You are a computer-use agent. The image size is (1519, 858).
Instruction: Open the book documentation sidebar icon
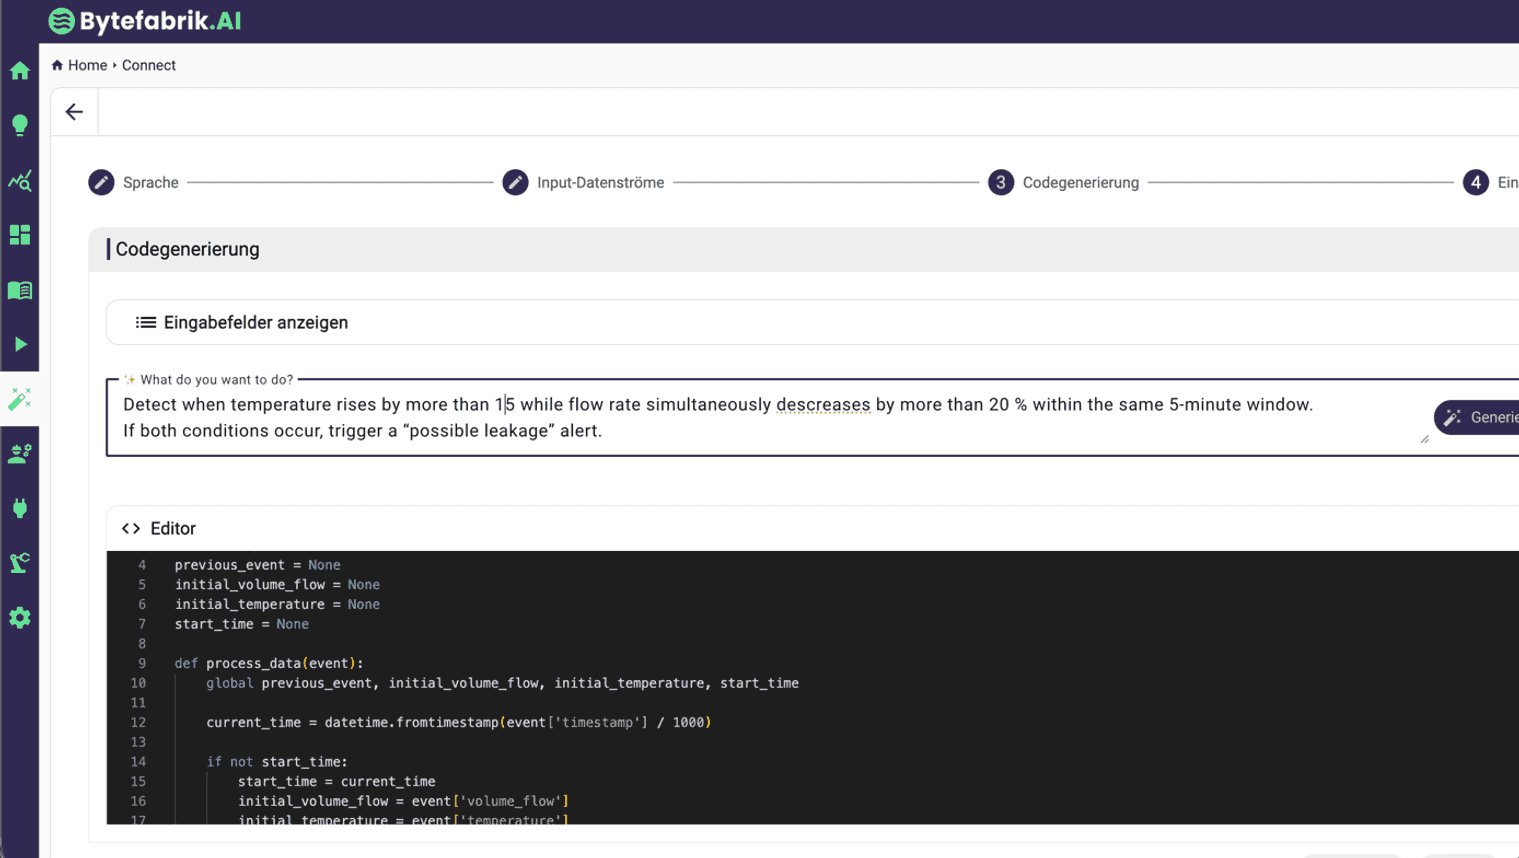(20, 290)
